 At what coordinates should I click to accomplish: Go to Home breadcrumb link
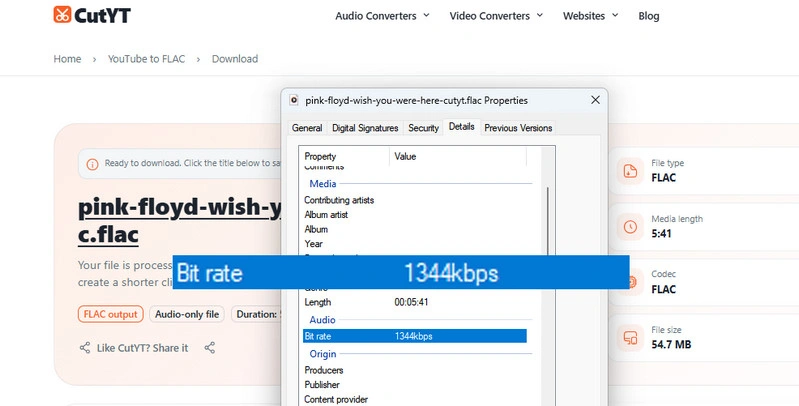(x=67, y=59)
